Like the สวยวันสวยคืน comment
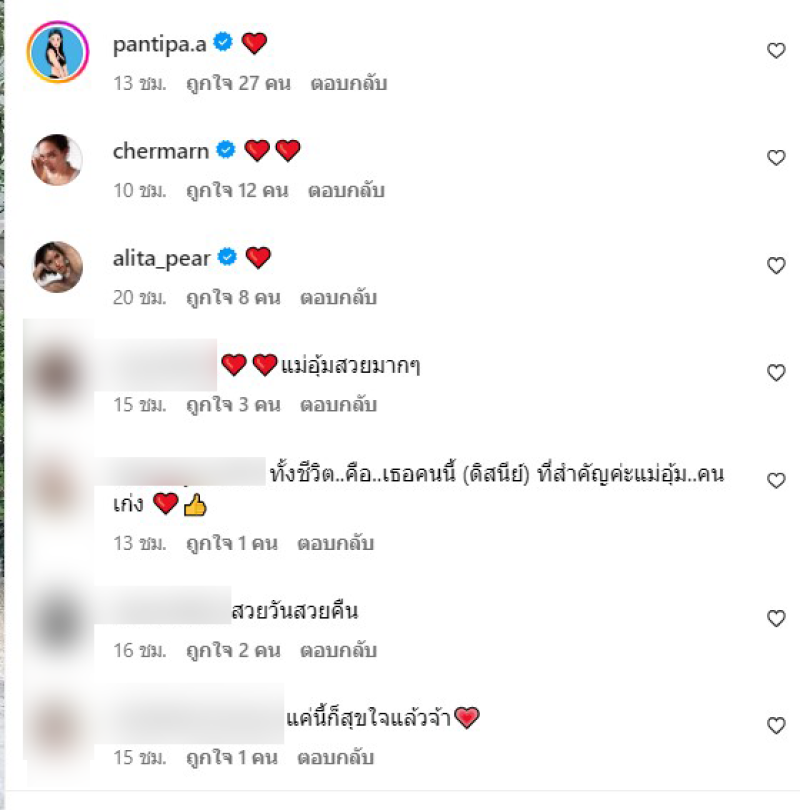The height and width of the screenshot is (810, 800). (x=776, y=618)
